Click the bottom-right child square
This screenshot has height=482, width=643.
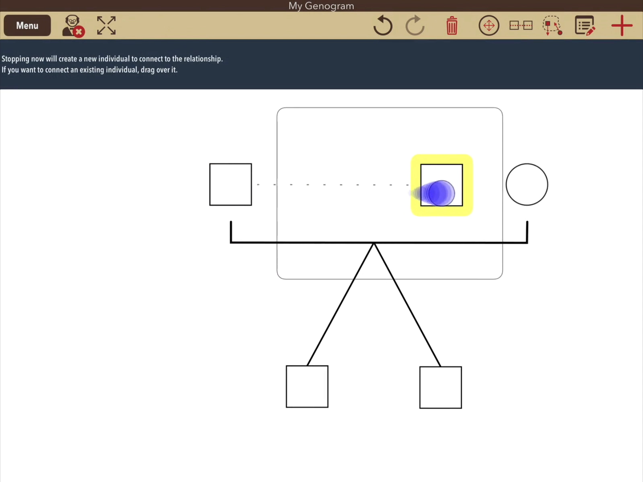(x=440, y=387)
